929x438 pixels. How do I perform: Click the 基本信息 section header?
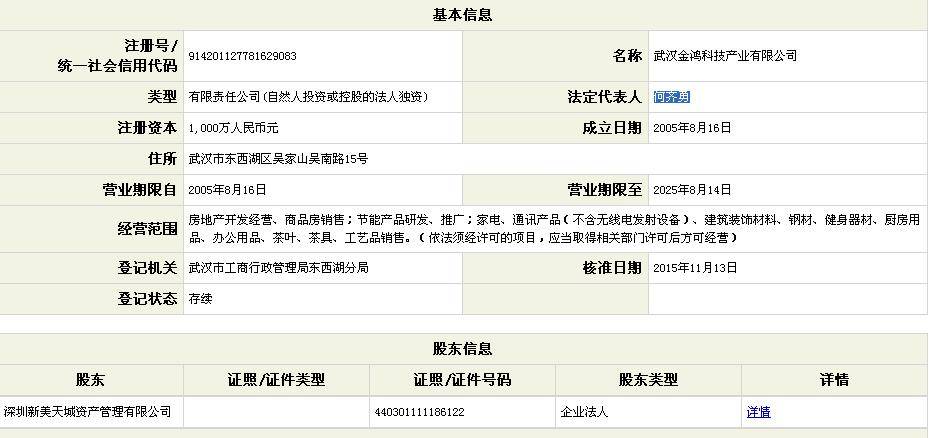tap(462, 15)
